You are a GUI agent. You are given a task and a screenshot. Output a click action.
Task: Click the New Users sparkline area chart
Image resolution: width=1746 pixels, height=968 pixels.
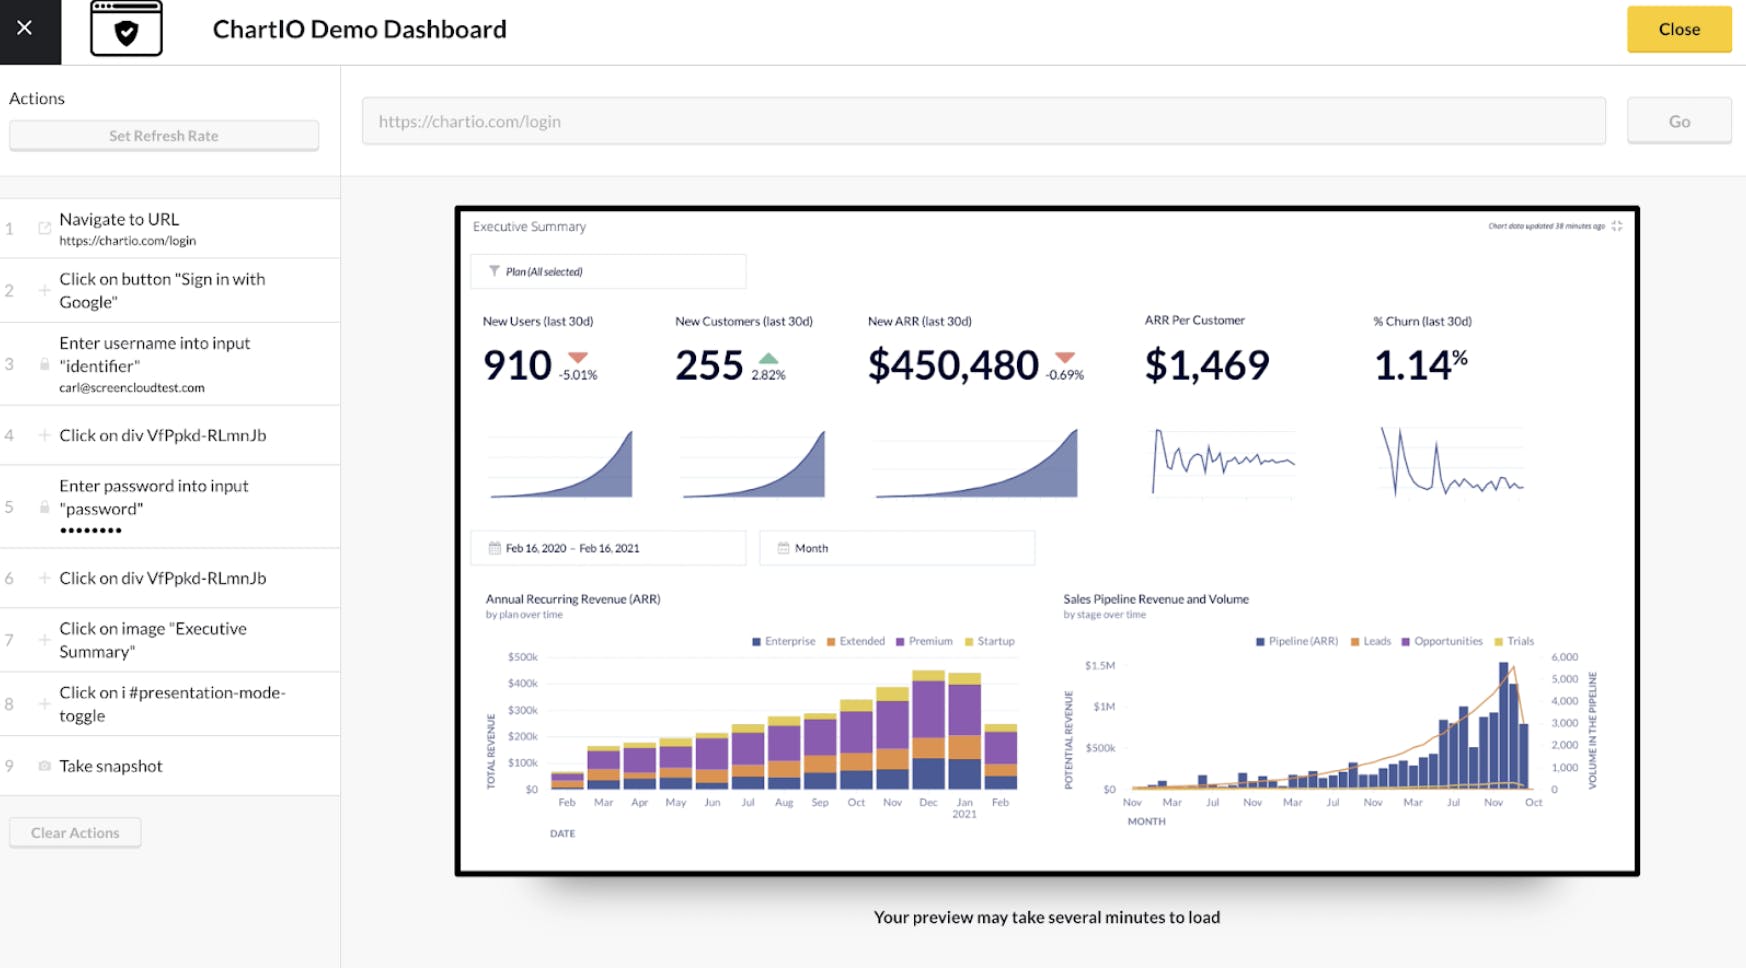point(561,464)
